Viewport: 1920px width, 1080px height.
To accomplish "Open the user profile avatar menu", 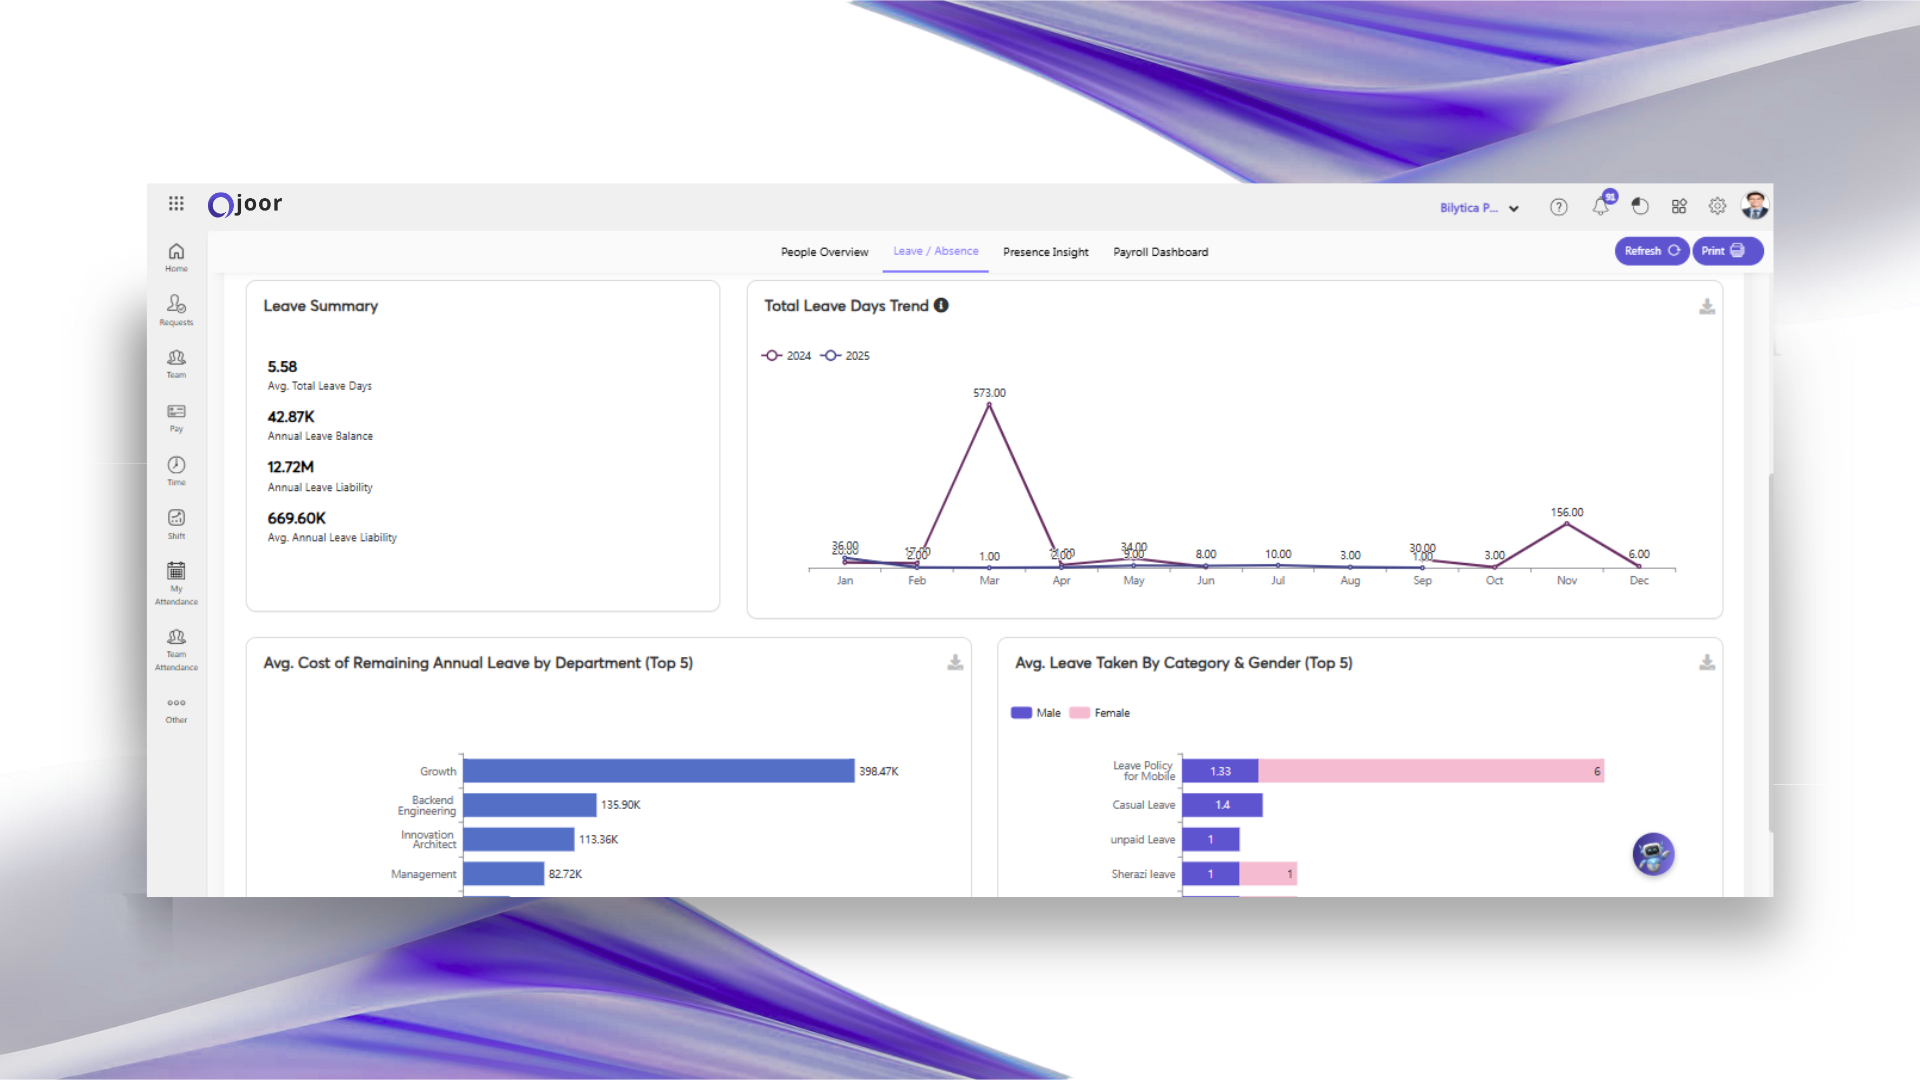I will point(1755,205).
